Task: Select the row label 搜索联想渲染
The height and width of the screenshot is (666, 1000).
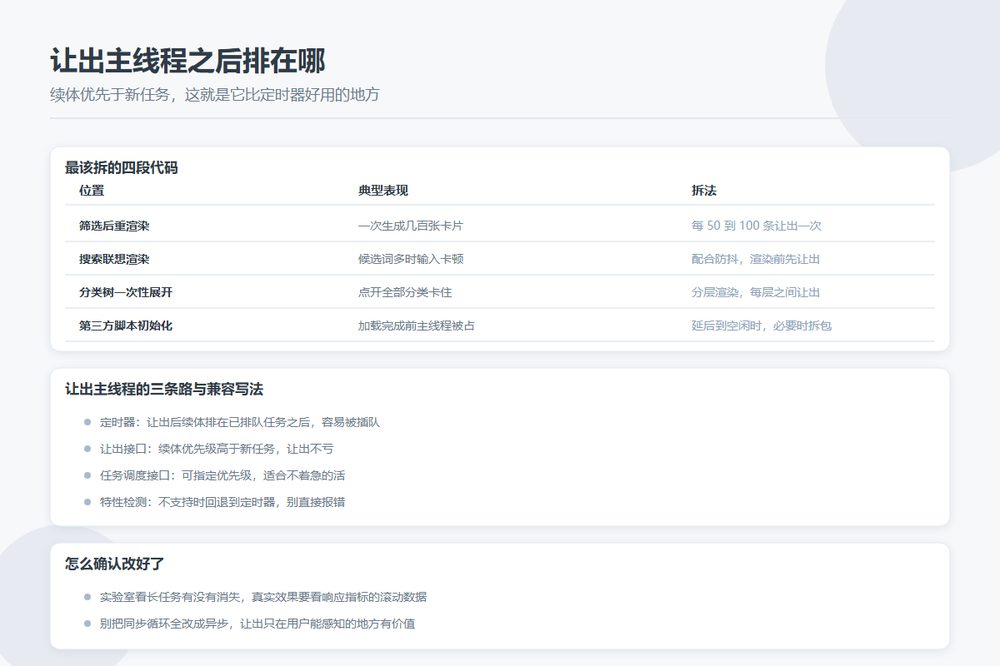Action: pyautogui.click(x=114, y=258)
